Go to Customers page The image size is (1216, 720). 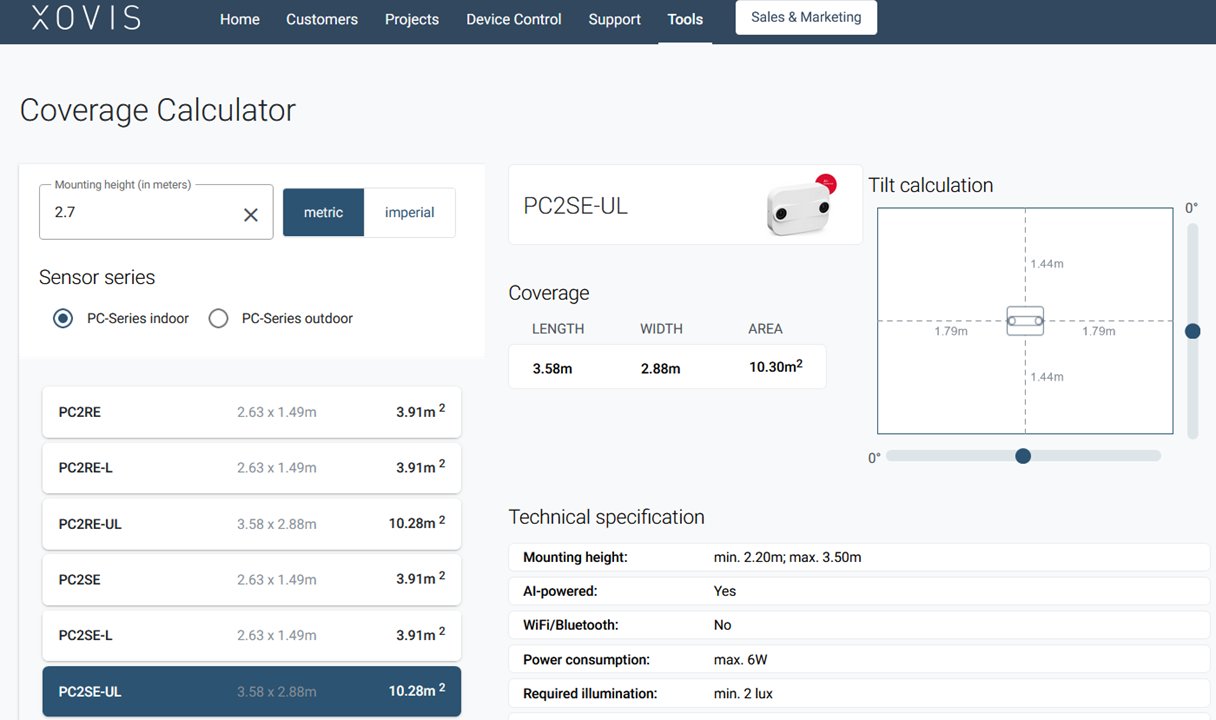[x=322, y=20]
